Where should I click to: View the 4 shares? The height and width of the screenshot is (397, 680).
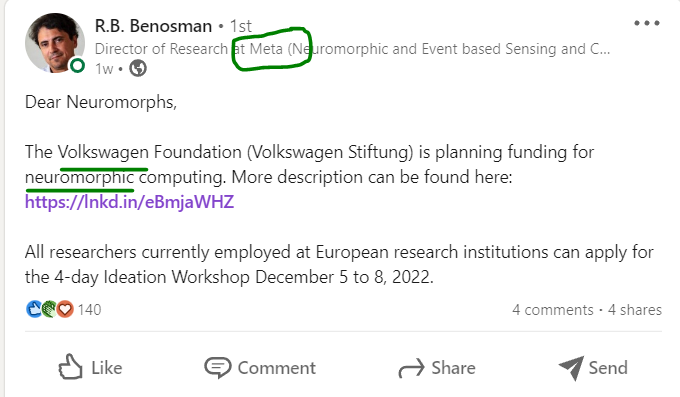click(635, 310)
